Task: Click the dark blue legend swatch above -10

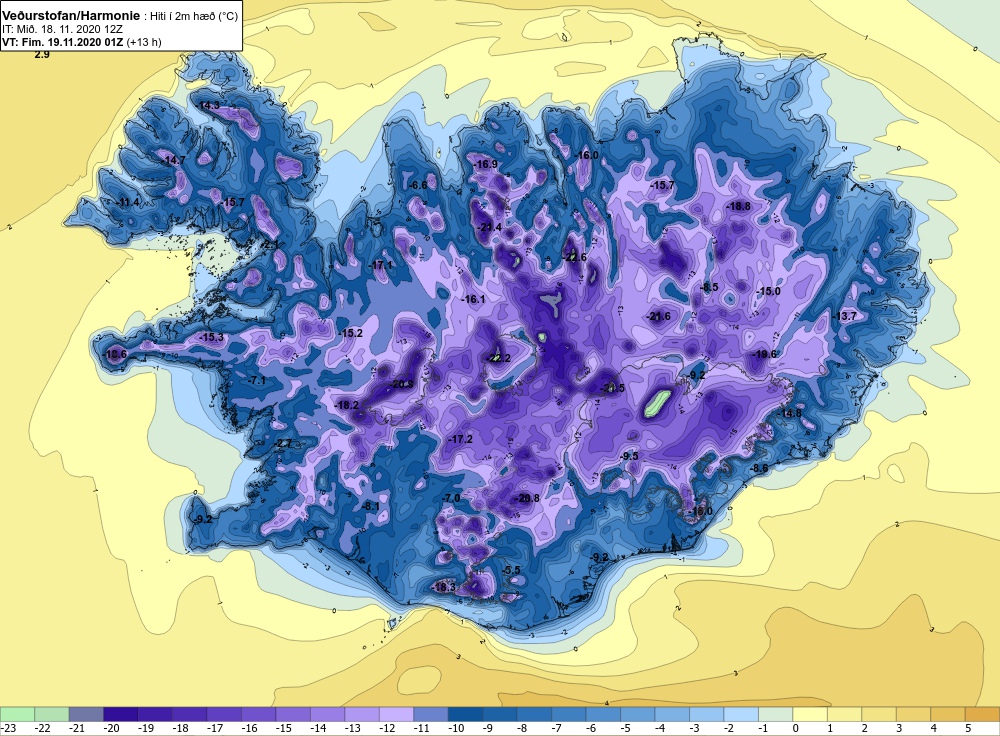Action: [465, 714]
